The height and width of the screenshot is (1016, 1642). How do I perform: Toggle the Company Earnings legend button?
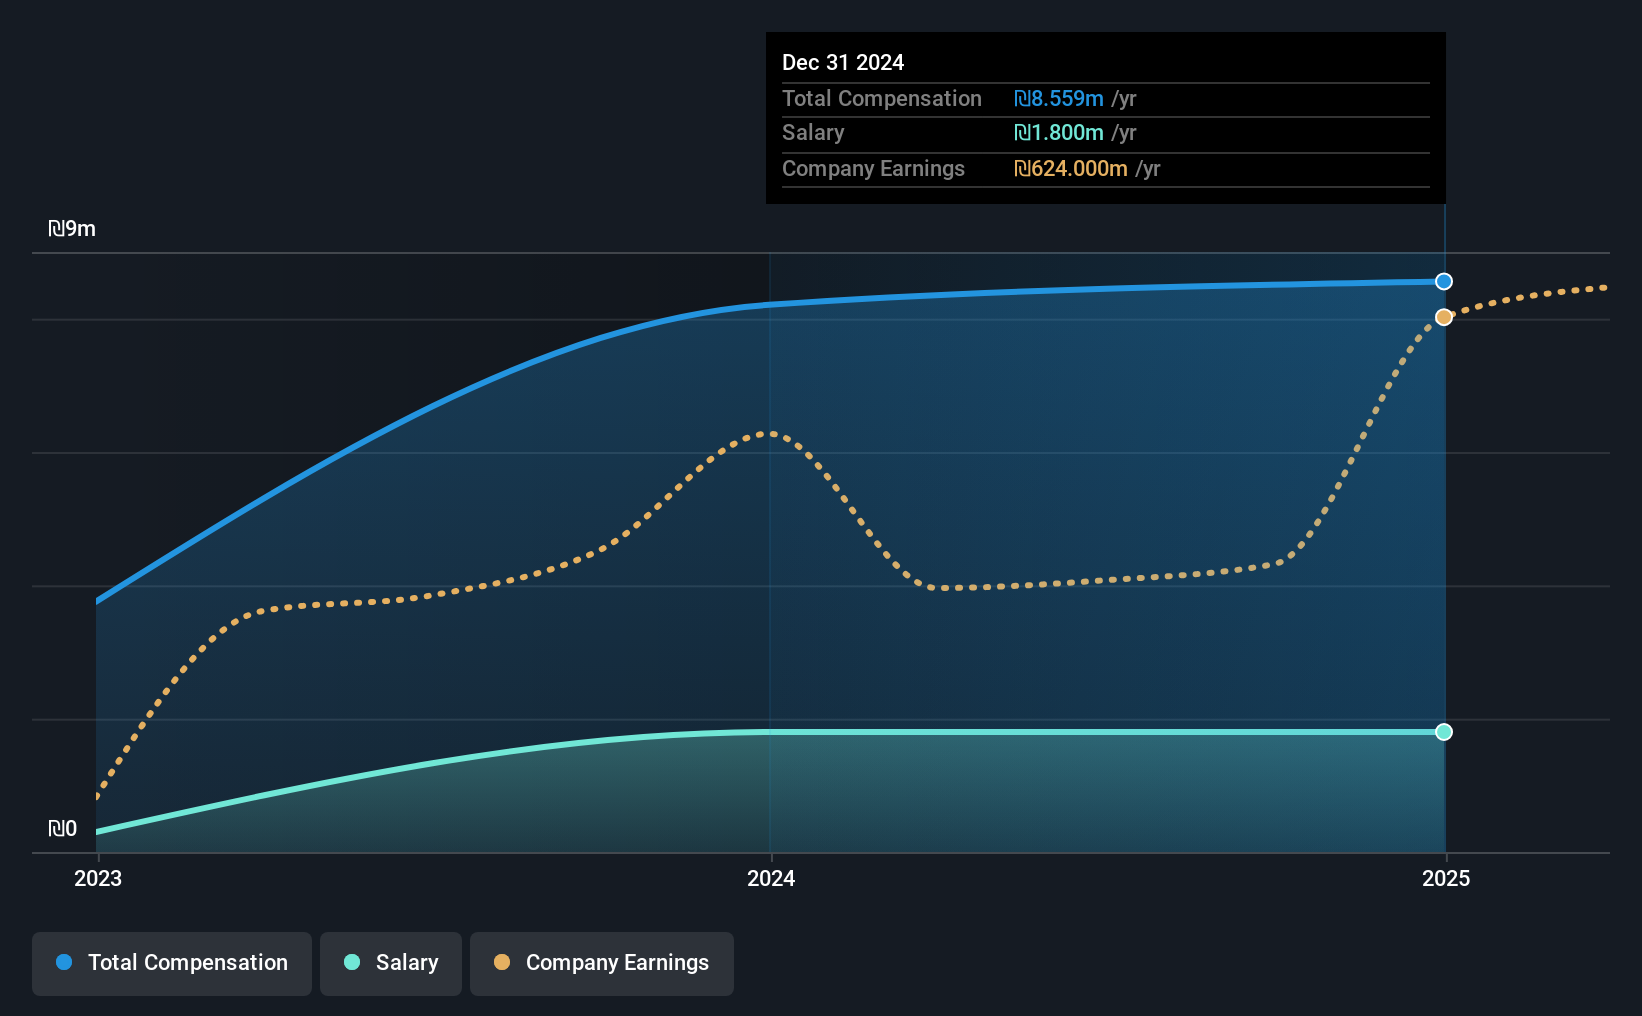pyautogui.click(x=602, y=963)
